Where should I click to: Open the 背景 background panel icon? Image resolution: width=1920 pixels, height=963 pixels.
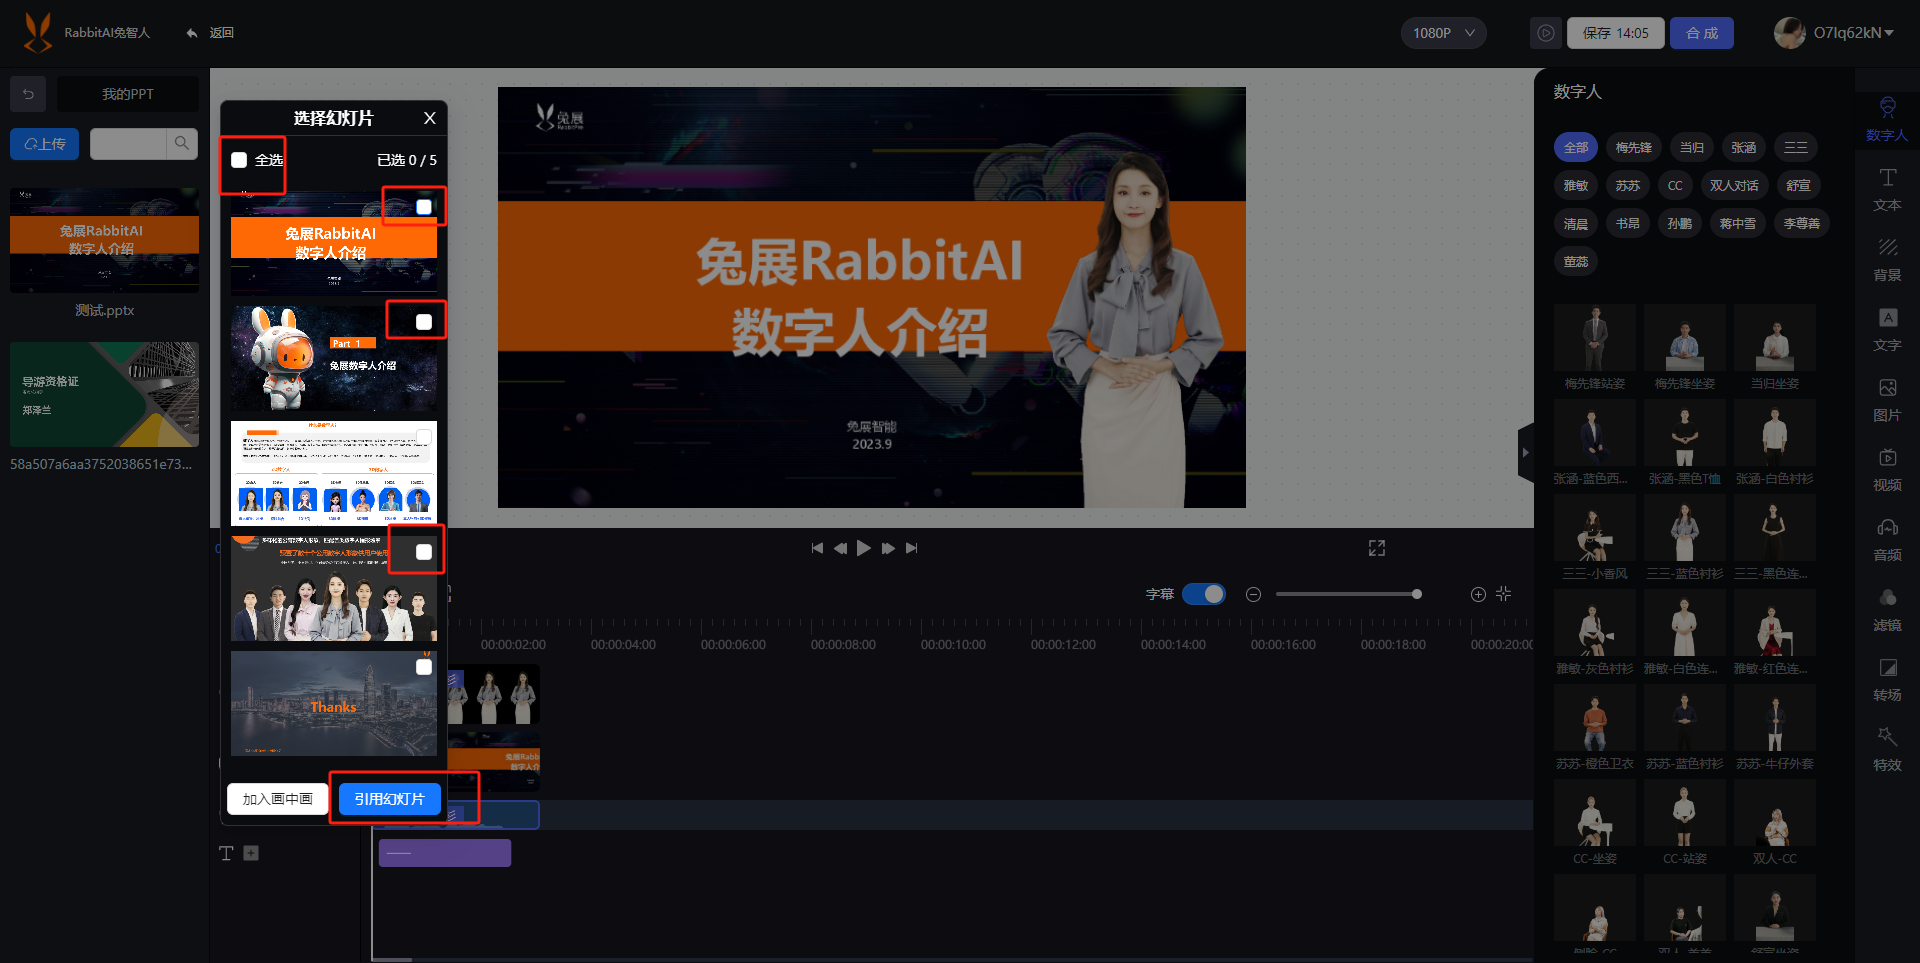coord(1887,248)
